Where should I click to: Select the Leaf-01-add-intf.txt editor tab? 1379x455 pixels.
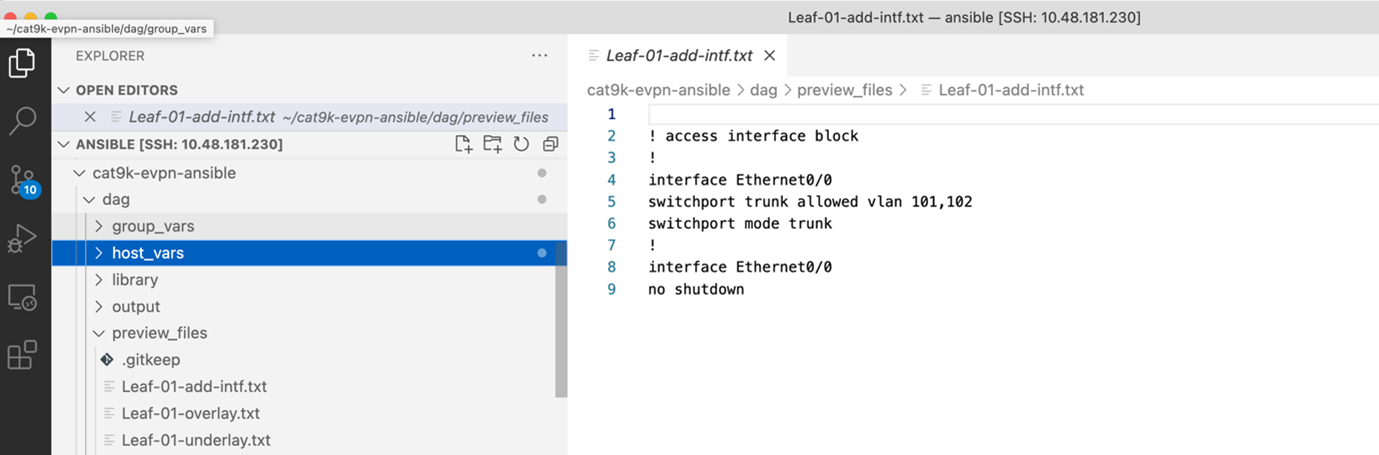click(678, 56)
